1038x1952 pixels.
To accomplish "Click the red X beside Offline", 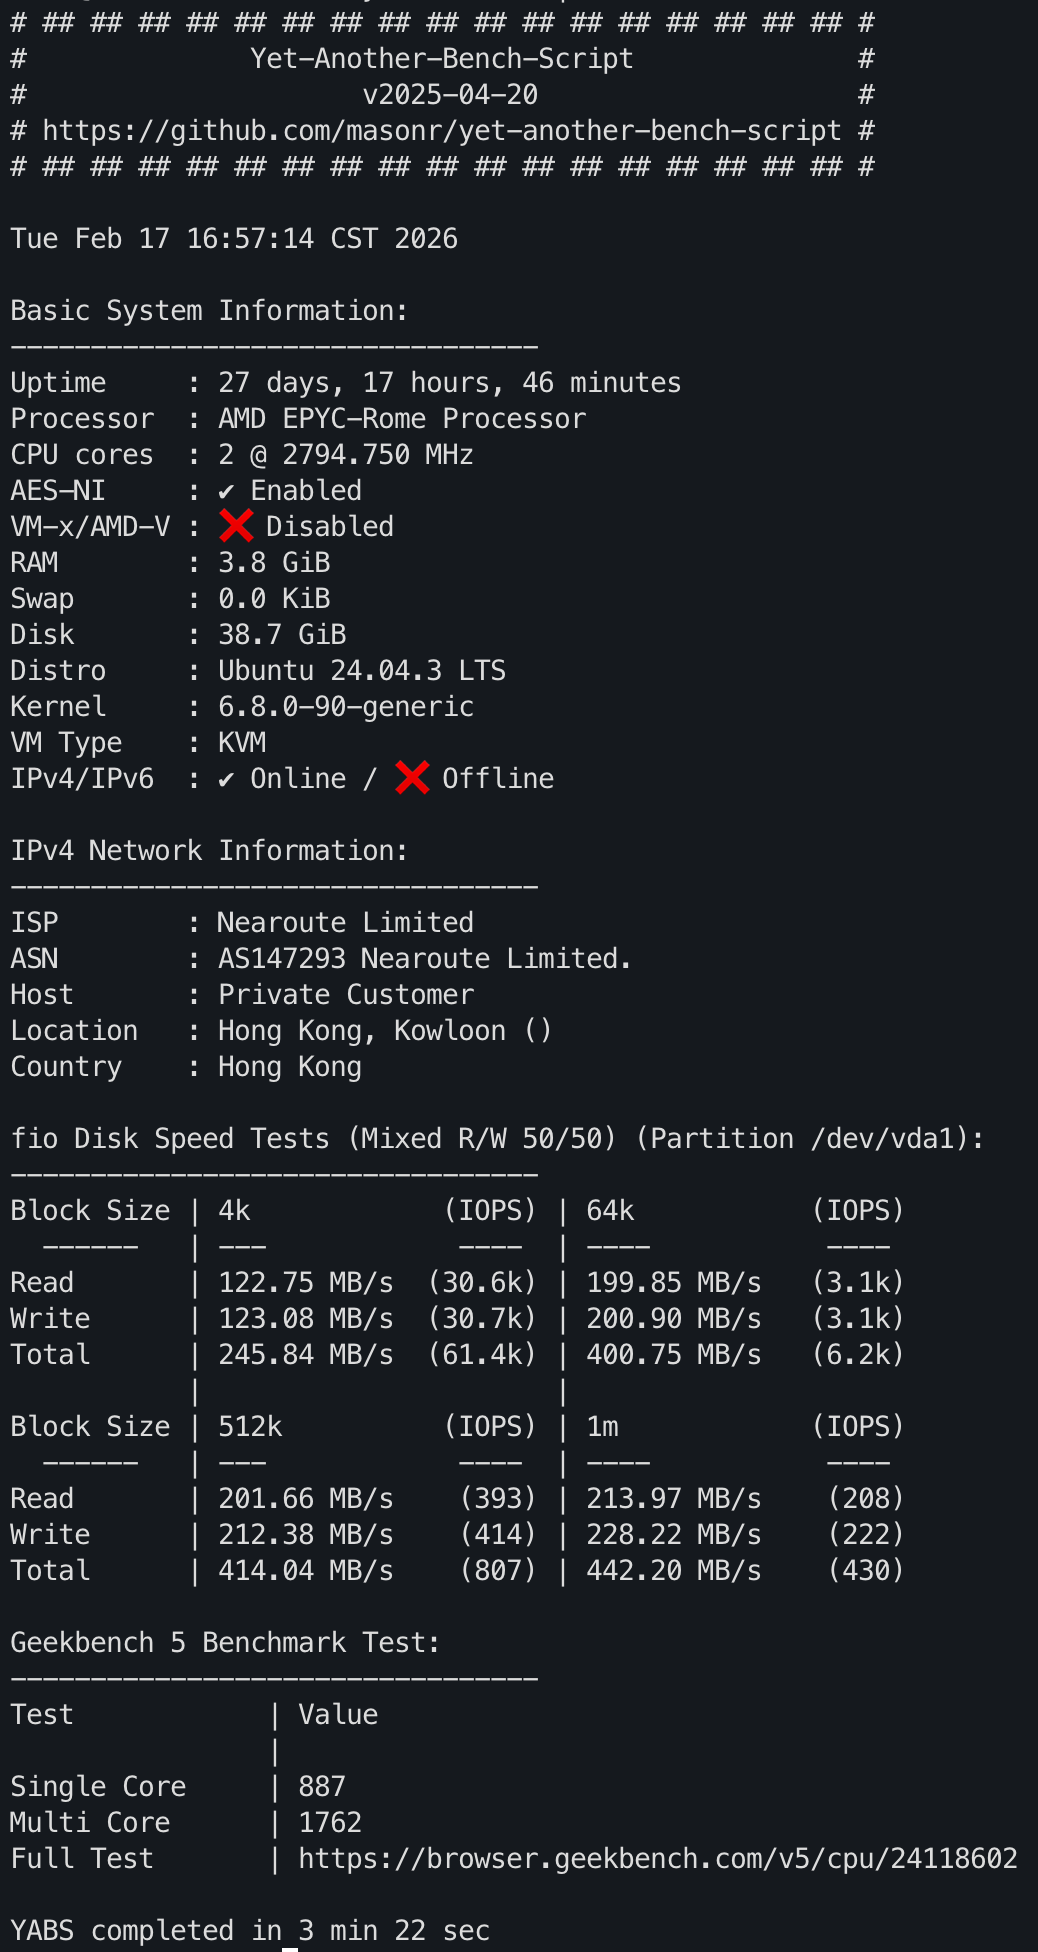I will (x=412, y=778).
